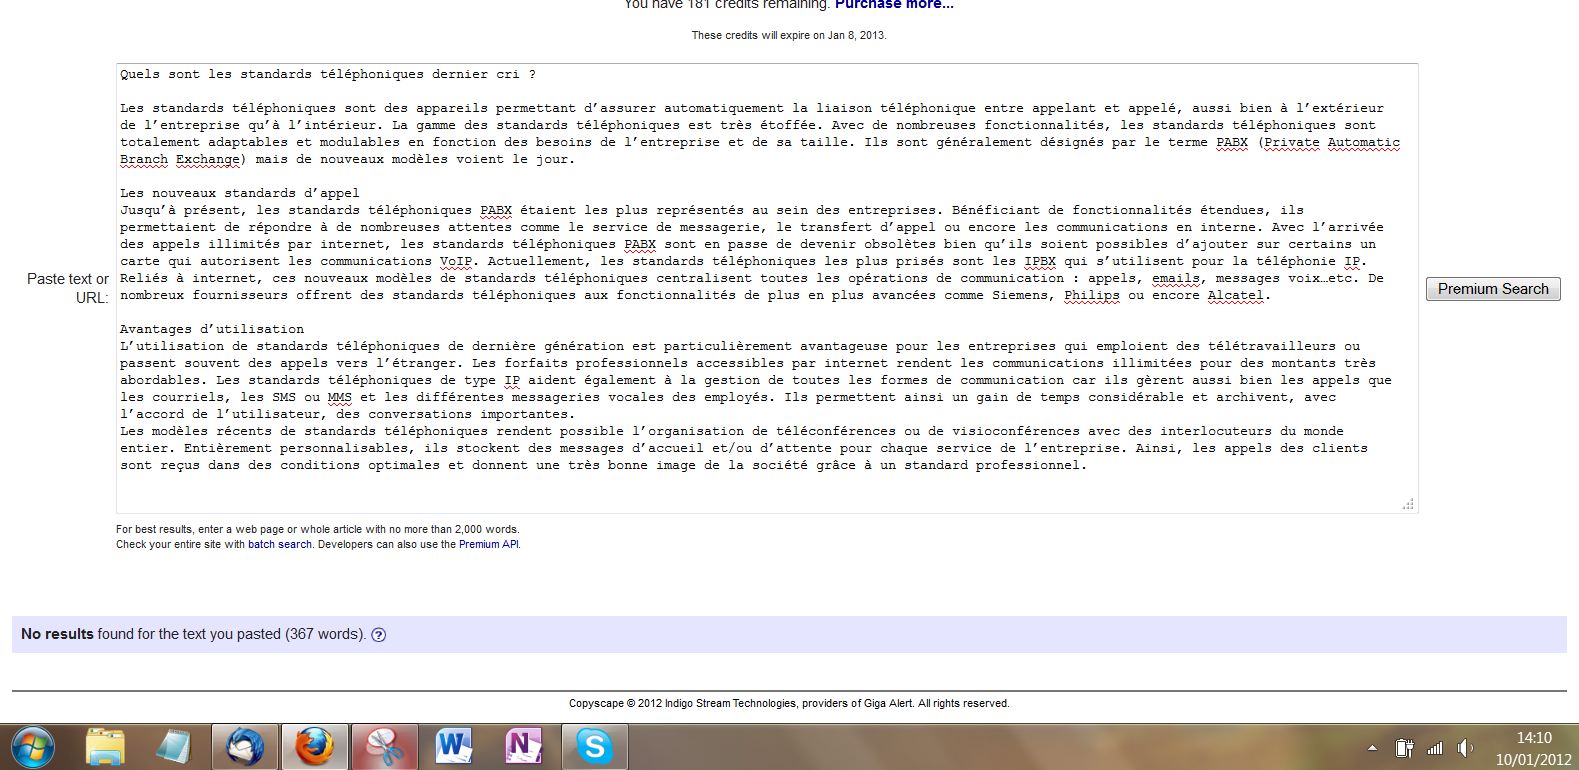Open Windows Explorer from the taskbar
This screenshot has height=770, width=1579.
click(x=105, y=747)
